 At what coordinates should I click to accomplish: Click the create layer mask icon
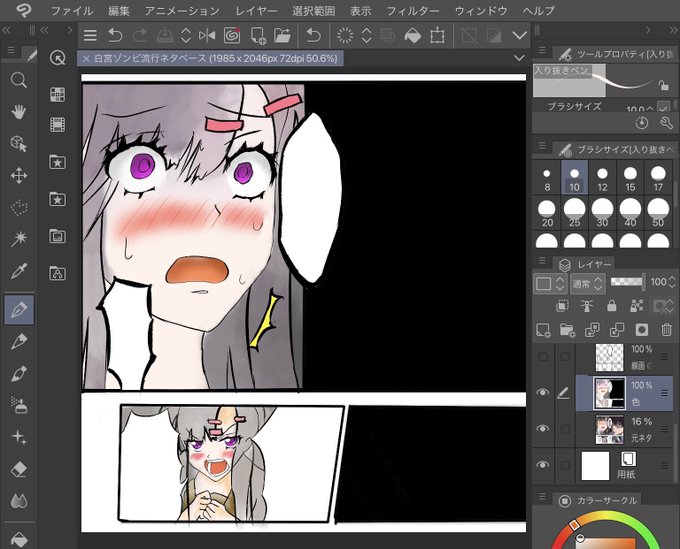(x=641, y=330)
